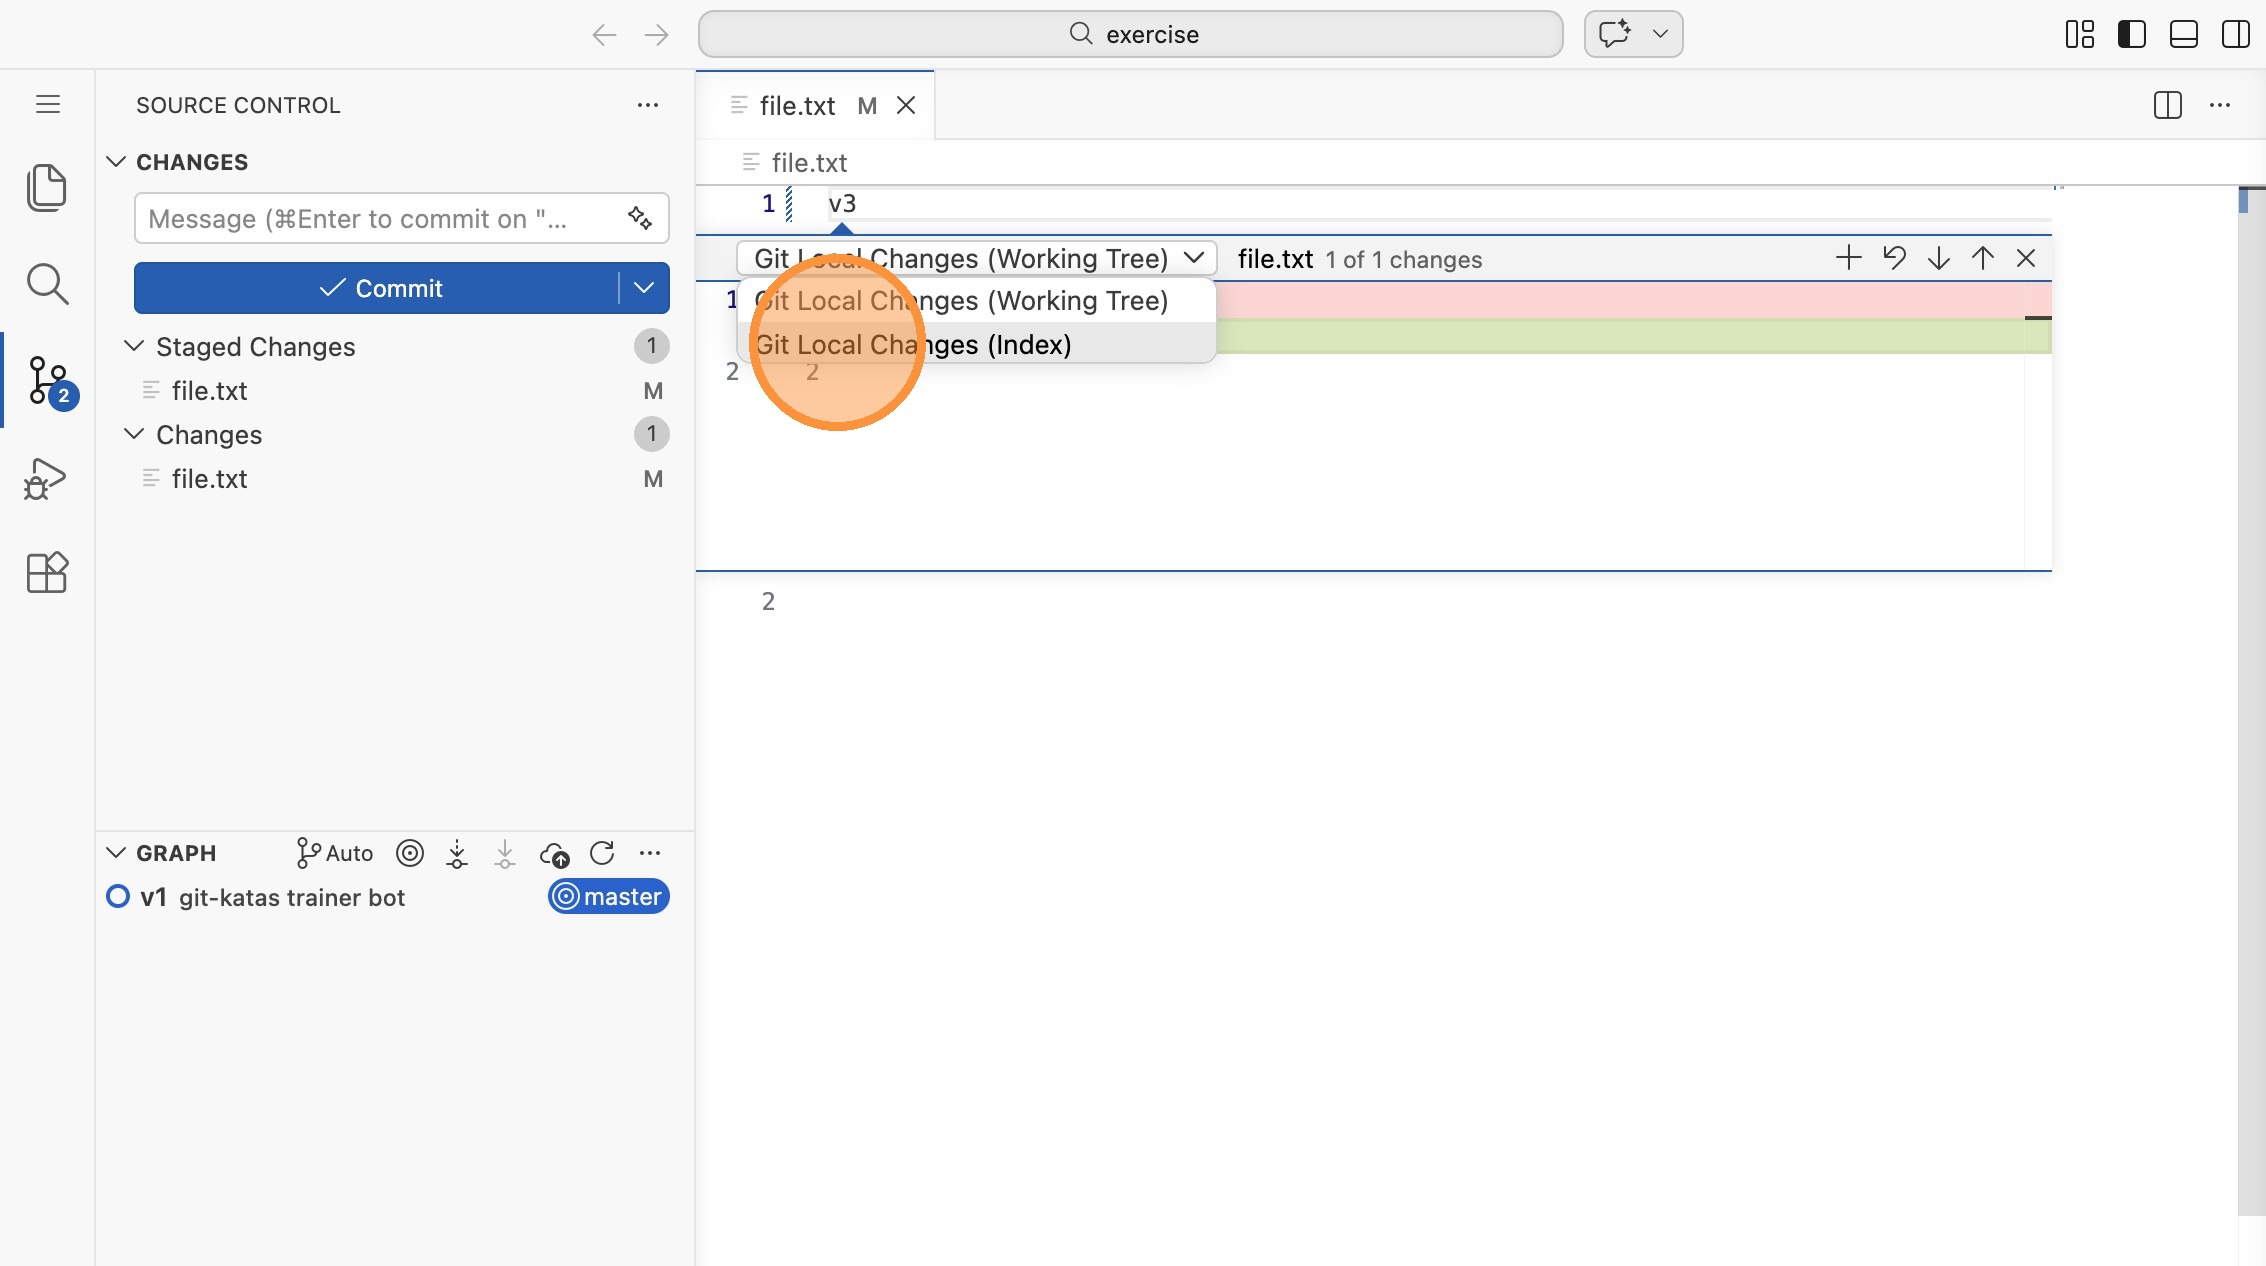Click the master branch badge

click(608, 897)
